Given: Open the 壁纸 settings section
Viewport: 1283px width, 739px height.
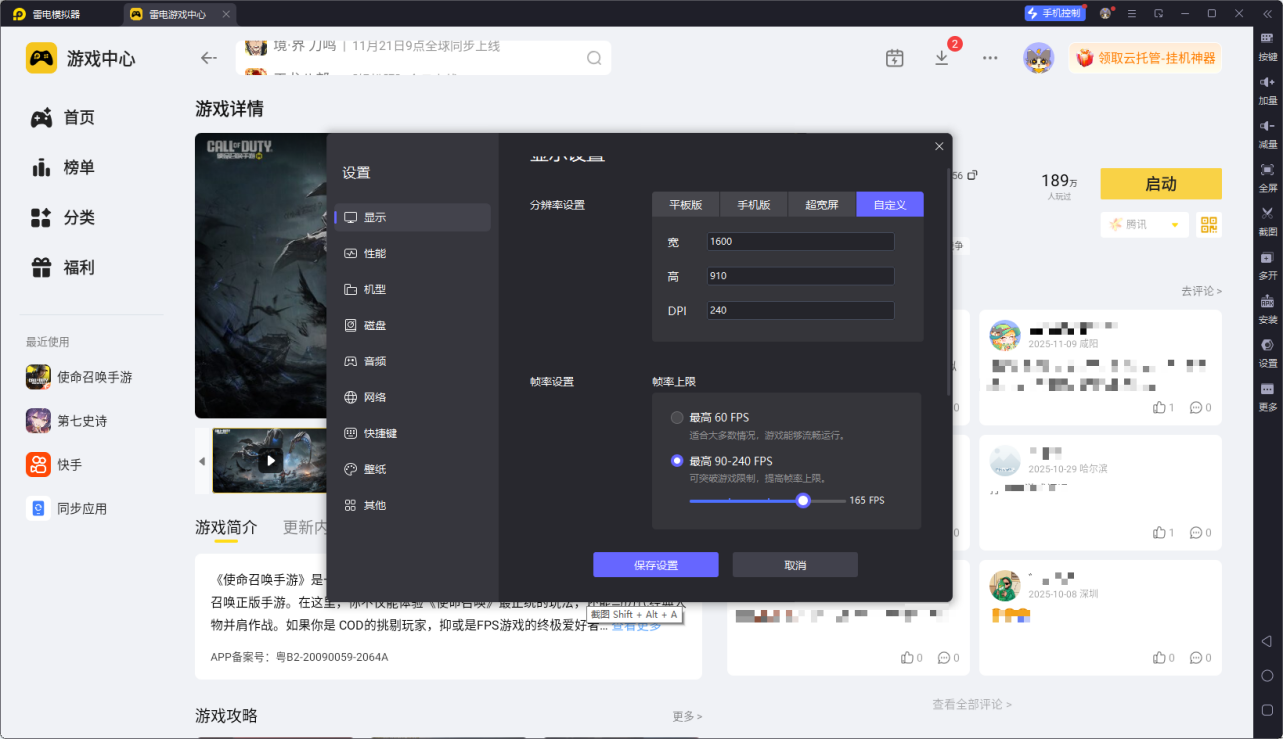Looking at the screenshot, I should click(413, 469).
